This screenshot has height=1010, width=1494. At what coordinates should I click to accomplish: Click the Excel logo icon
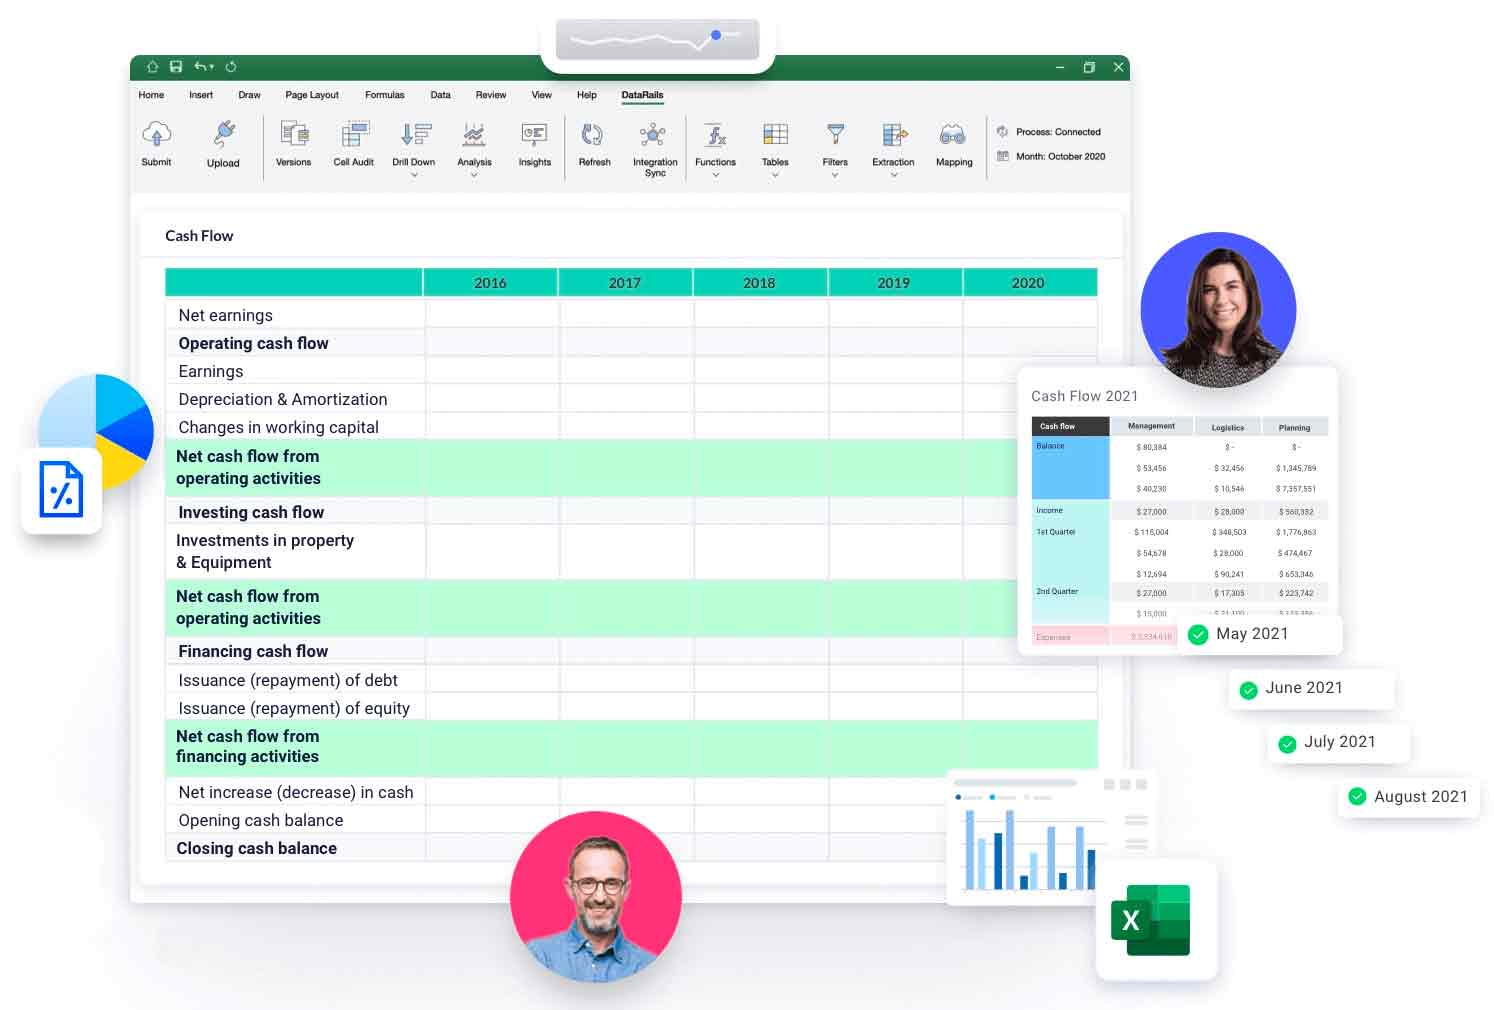tap(1150, 920)
